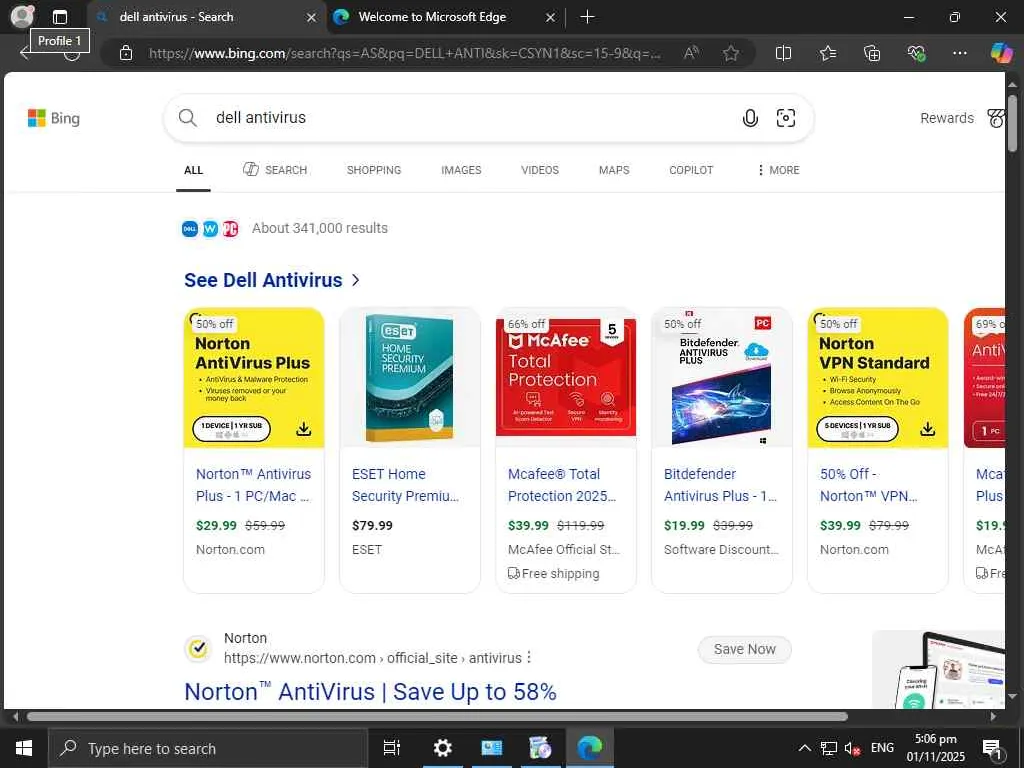Open Settings and more ellipsis
Viewport: 1024px width, 768px height.
[959, 53]
